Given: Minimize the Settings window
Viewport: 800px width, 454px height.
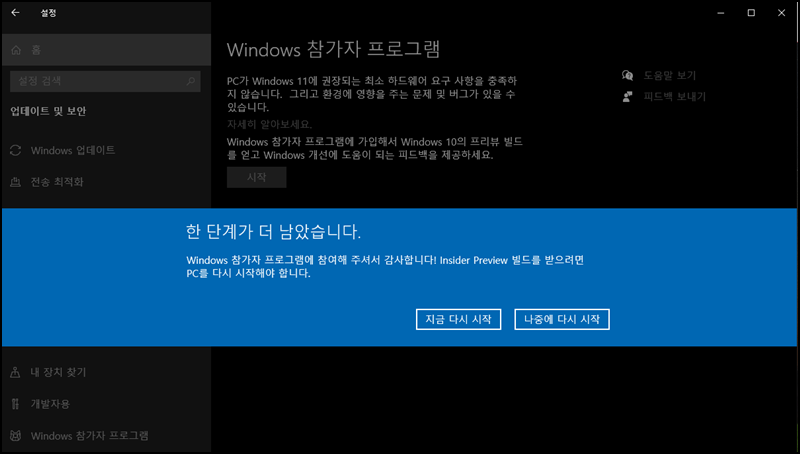Looking at the screenshot, I should tap(720, 13).
